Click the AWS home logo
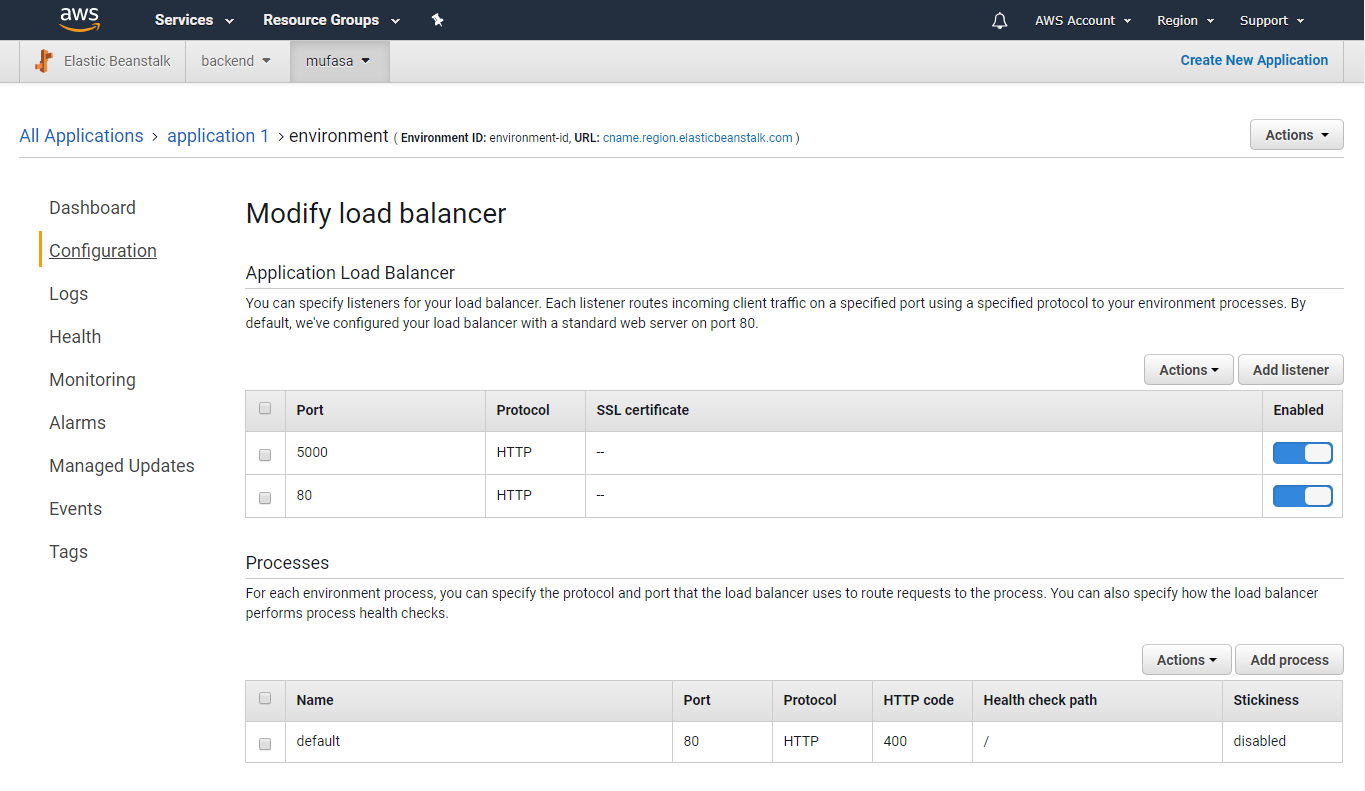 79,19
